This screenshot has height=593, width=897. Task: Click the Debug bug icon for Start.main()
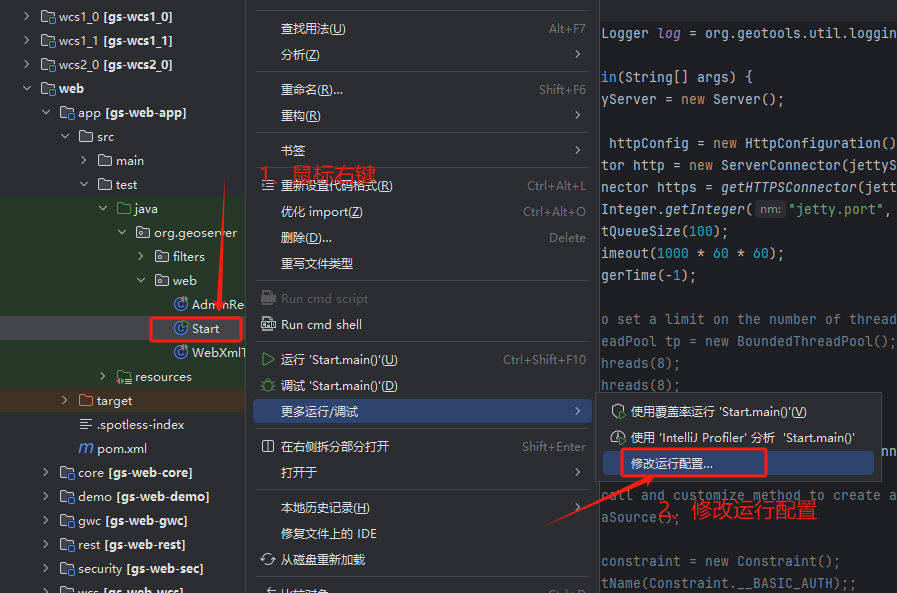coord(268,385)
